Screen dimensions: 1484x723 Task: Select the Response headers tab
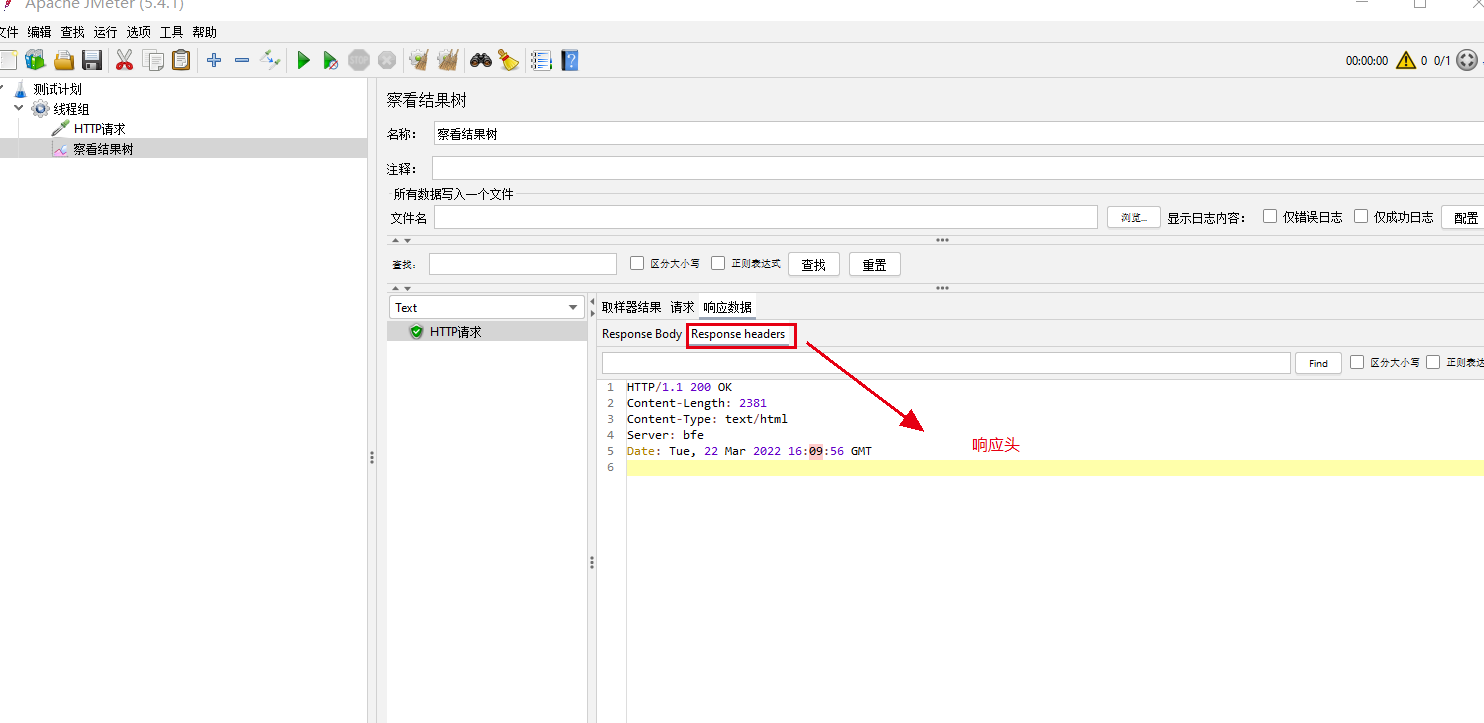click(x=739, y=334)
